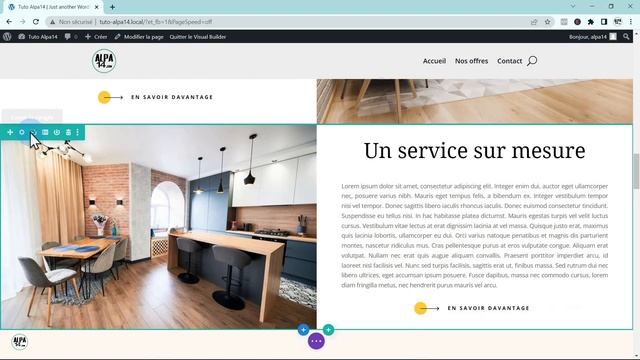Select the Un service sur mesure heading
This screenshot has height=360, width=640.
coord(475,151)
